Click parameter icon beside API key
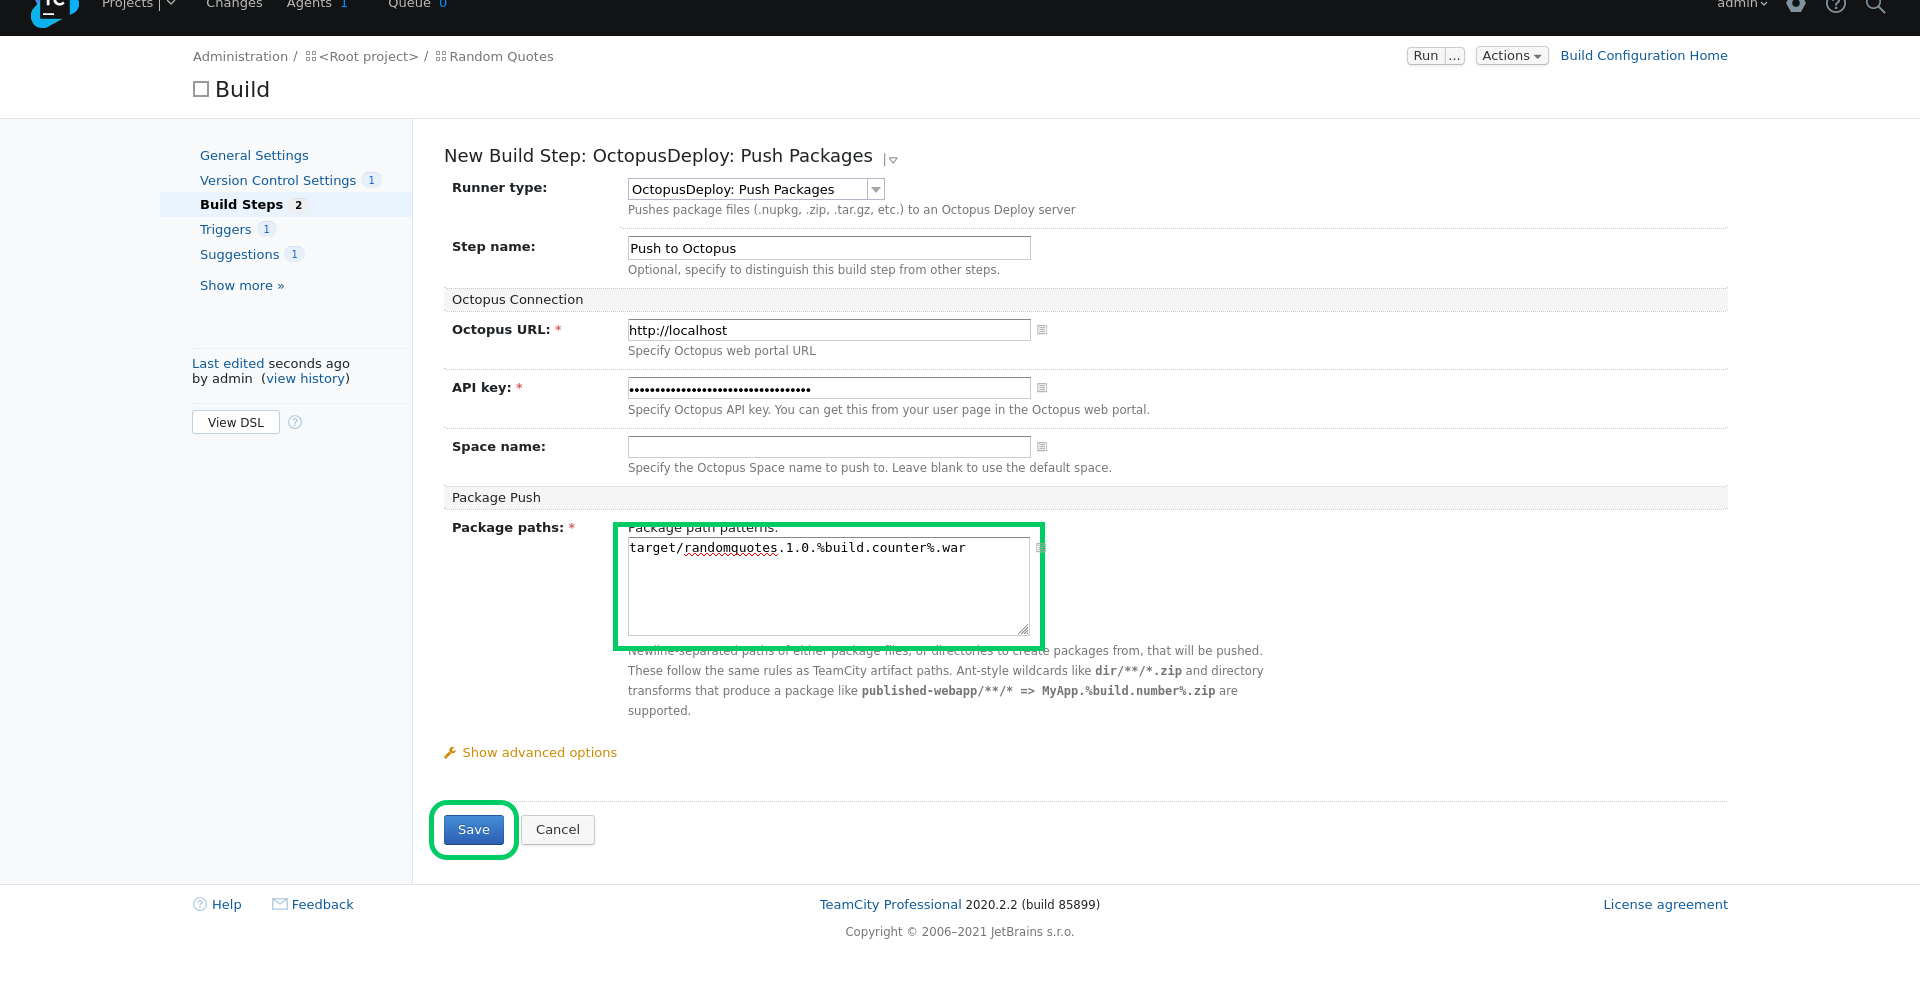 click(1042, 388)
